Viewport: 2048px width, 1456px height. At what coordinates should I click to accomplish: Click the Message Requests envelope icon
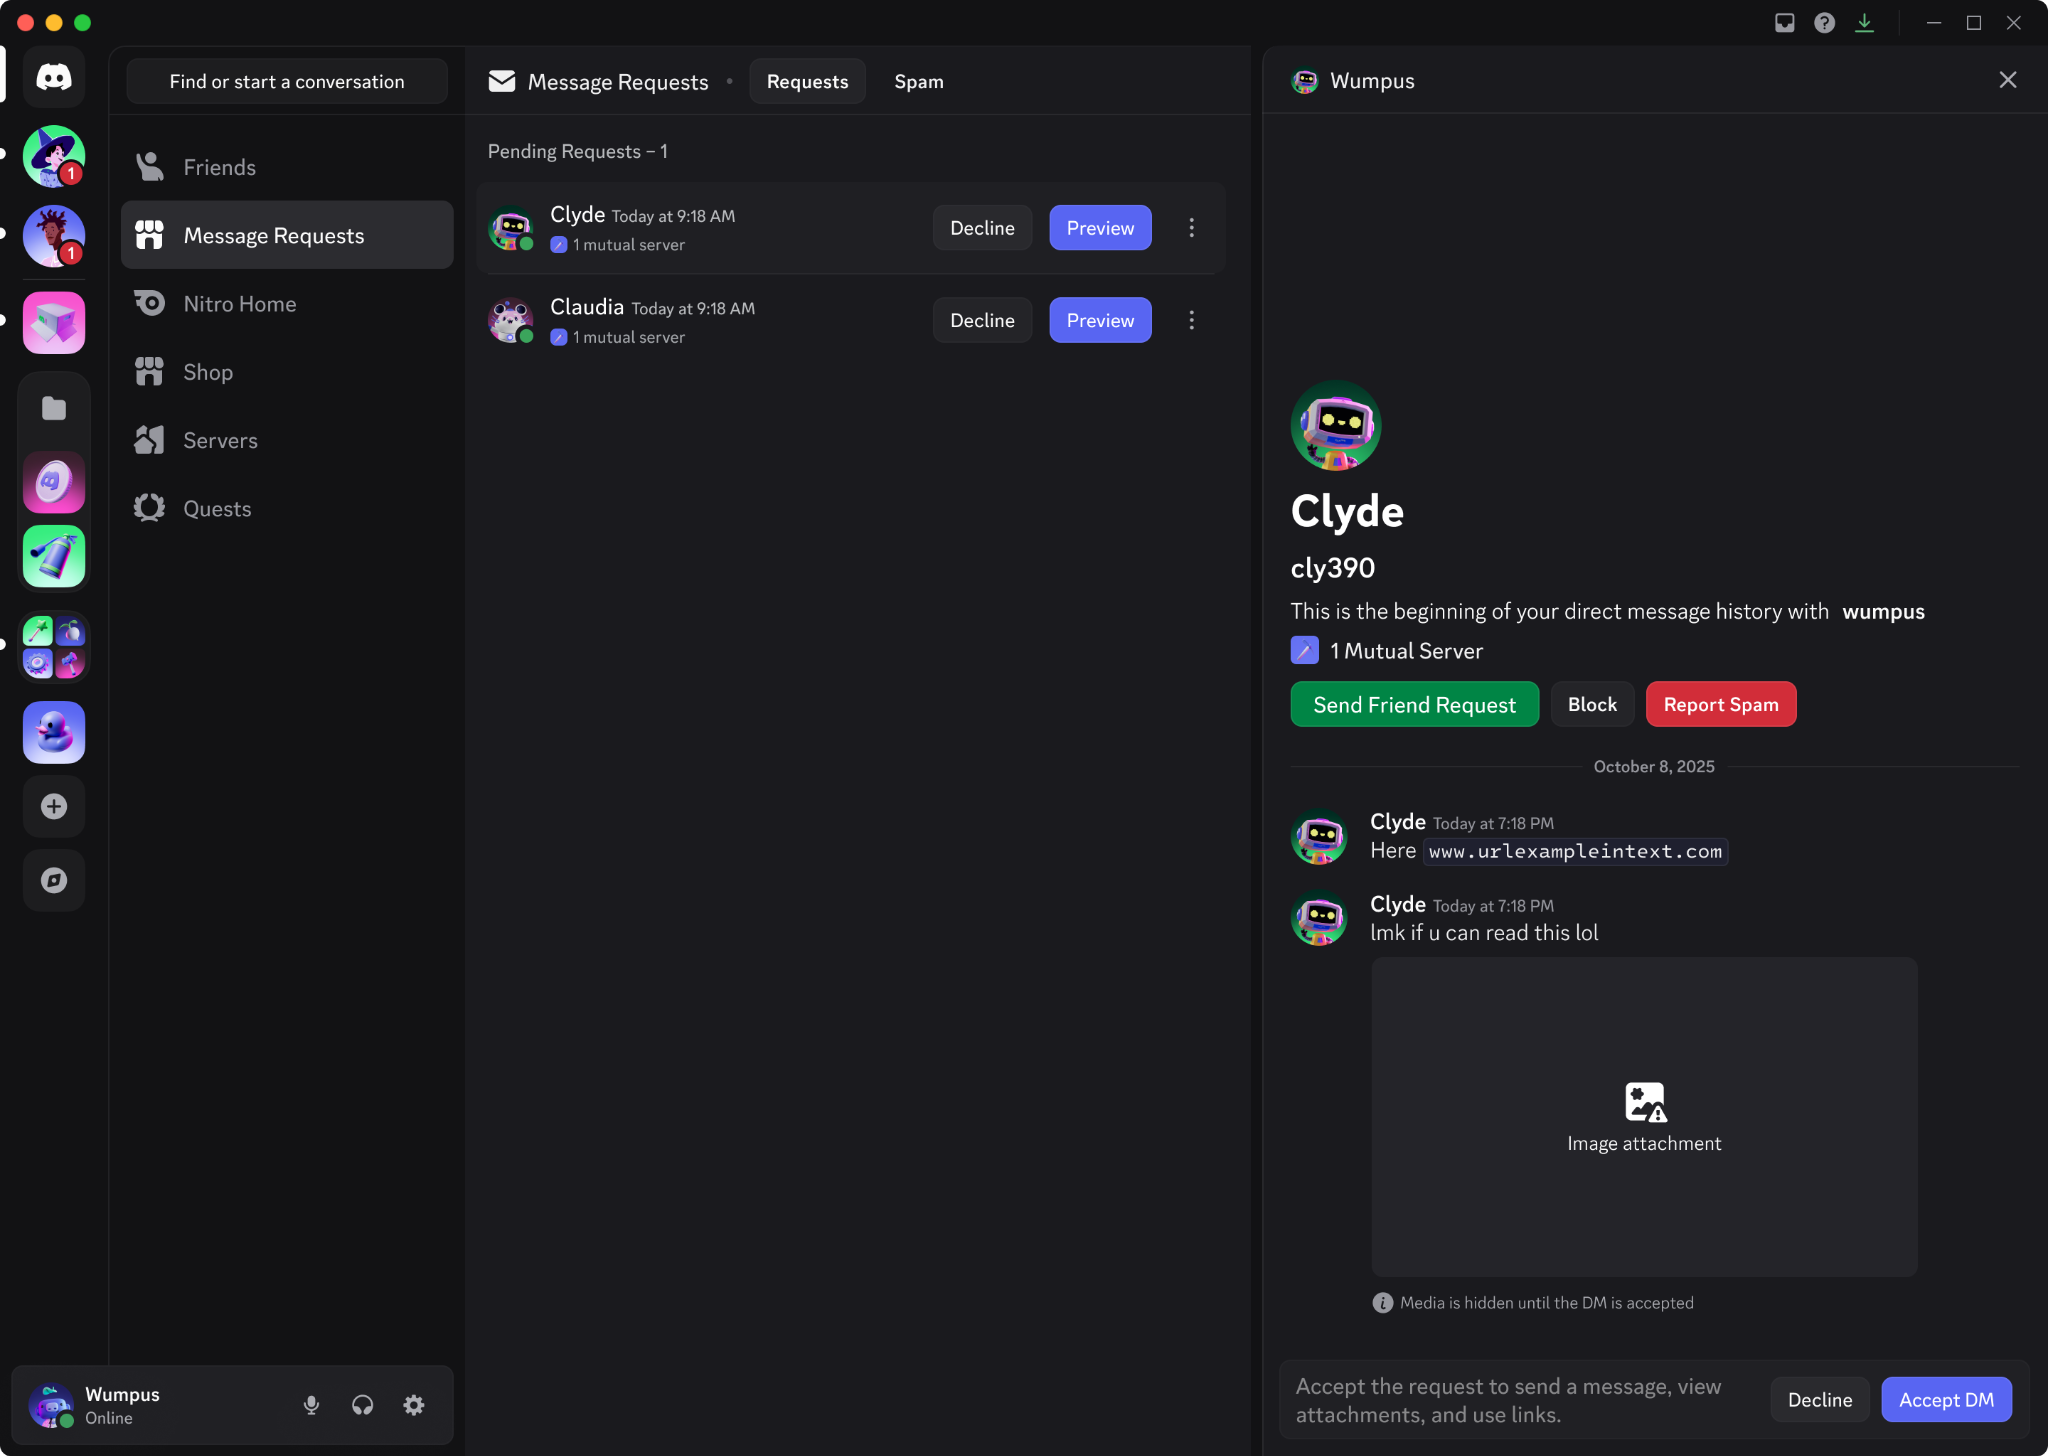click(x=501, y=81)
